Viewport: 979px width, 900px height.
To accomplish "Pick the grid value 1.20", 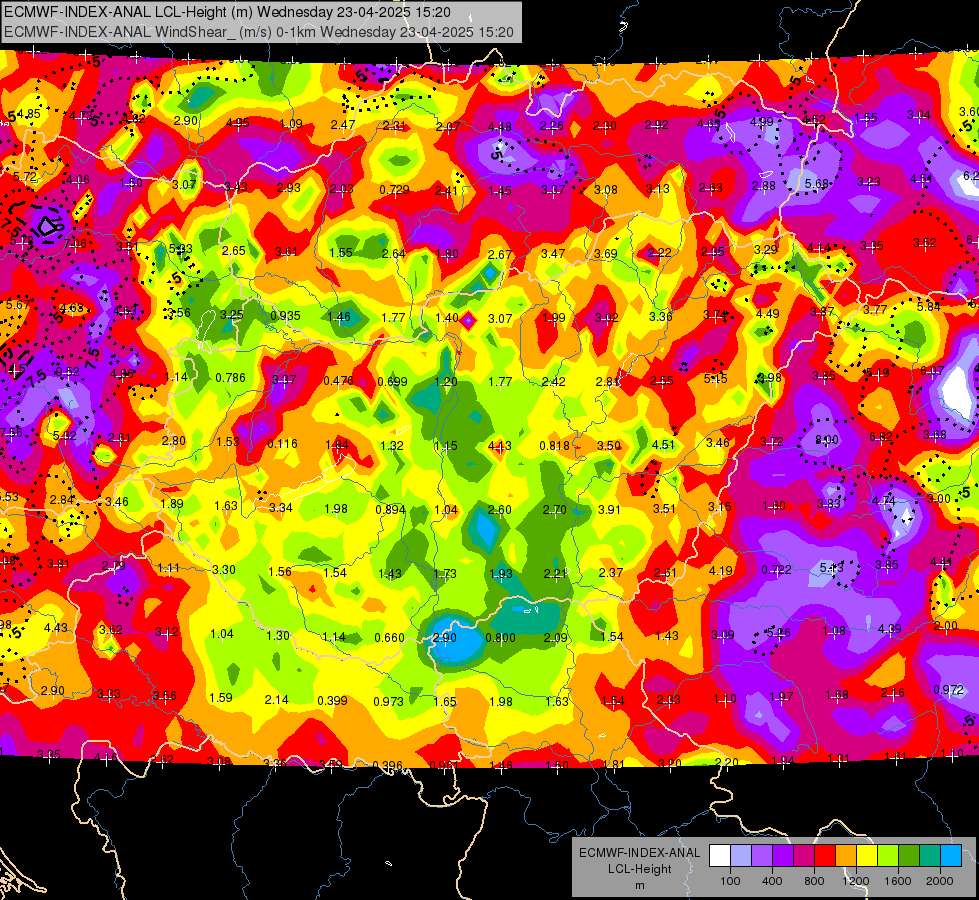I will point(446,381).
